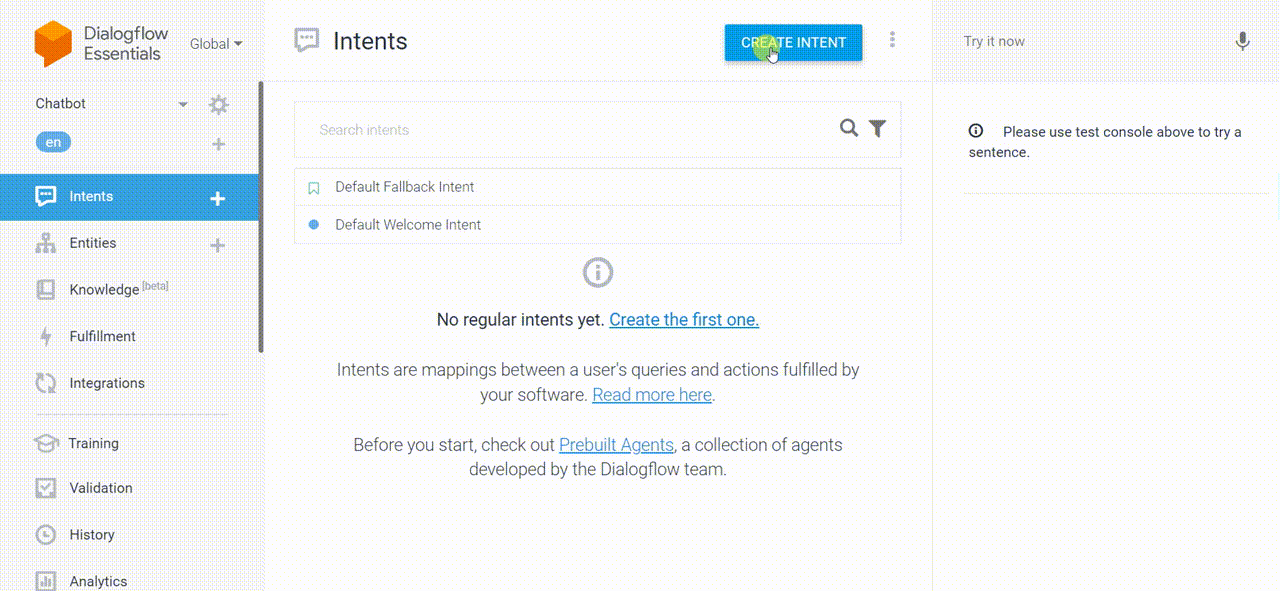
Task: Click the CREATE INTENT button
Action: [x=793, y=42]
